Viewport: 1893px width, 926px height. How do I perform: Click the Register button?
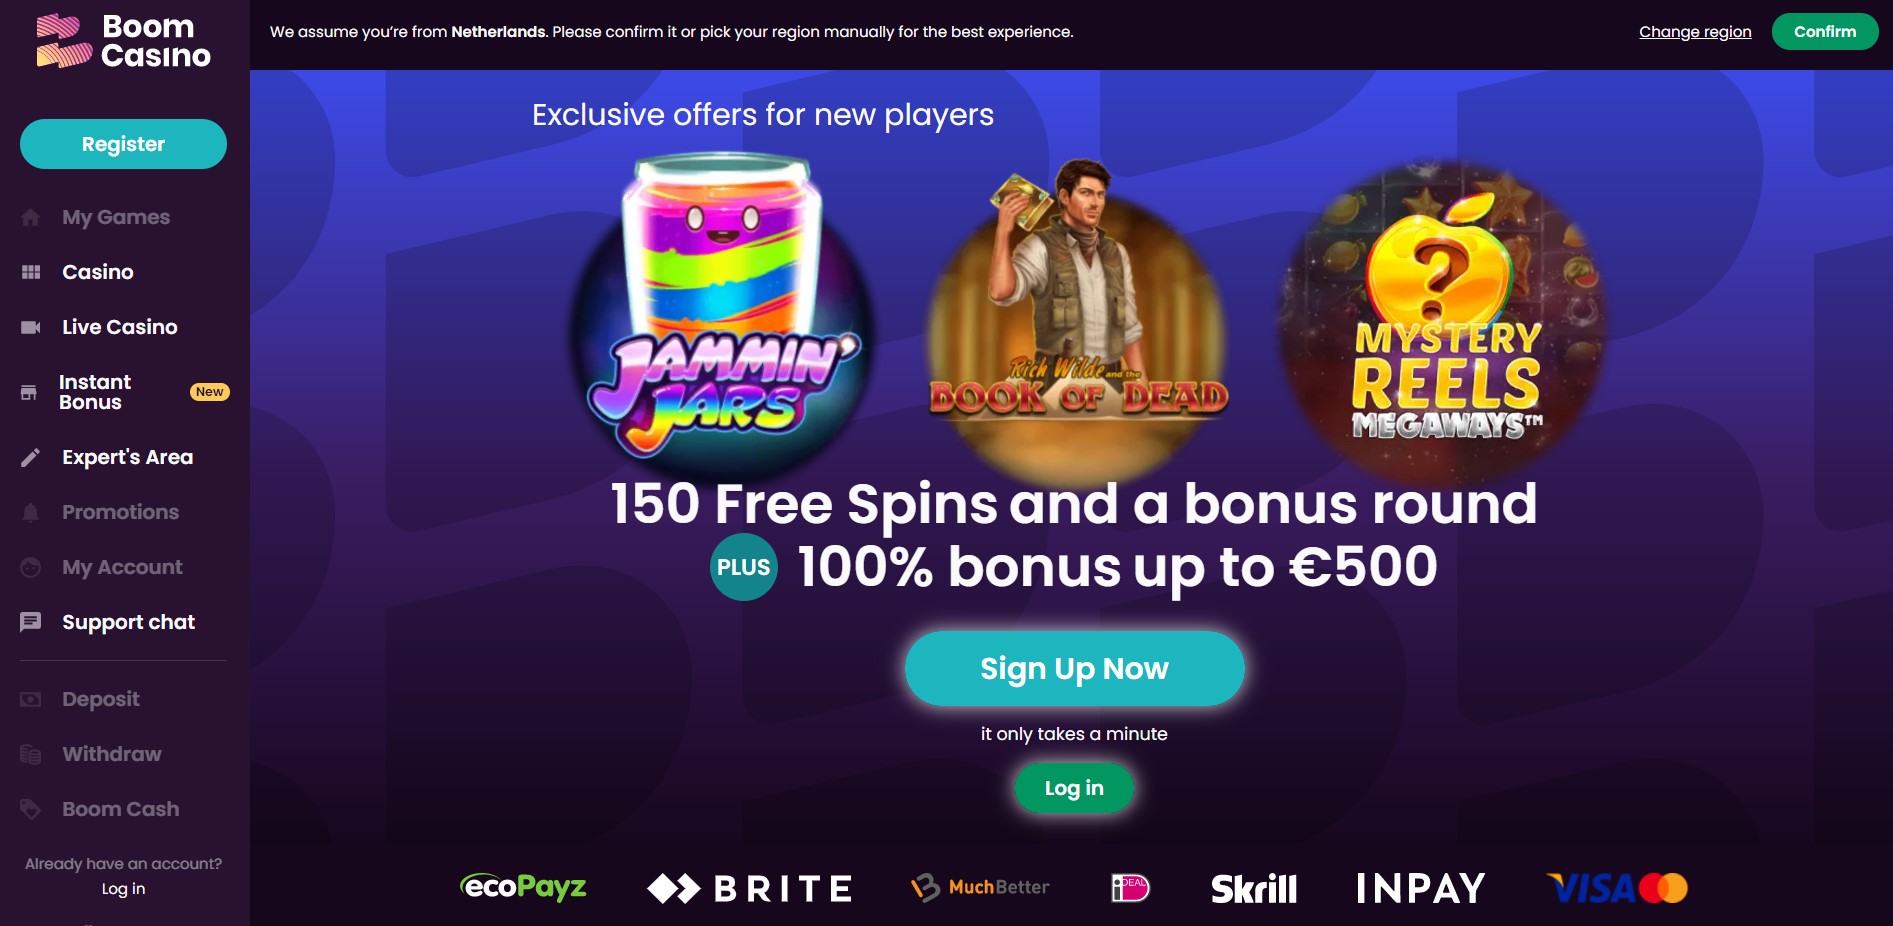[x=123, y=144]
